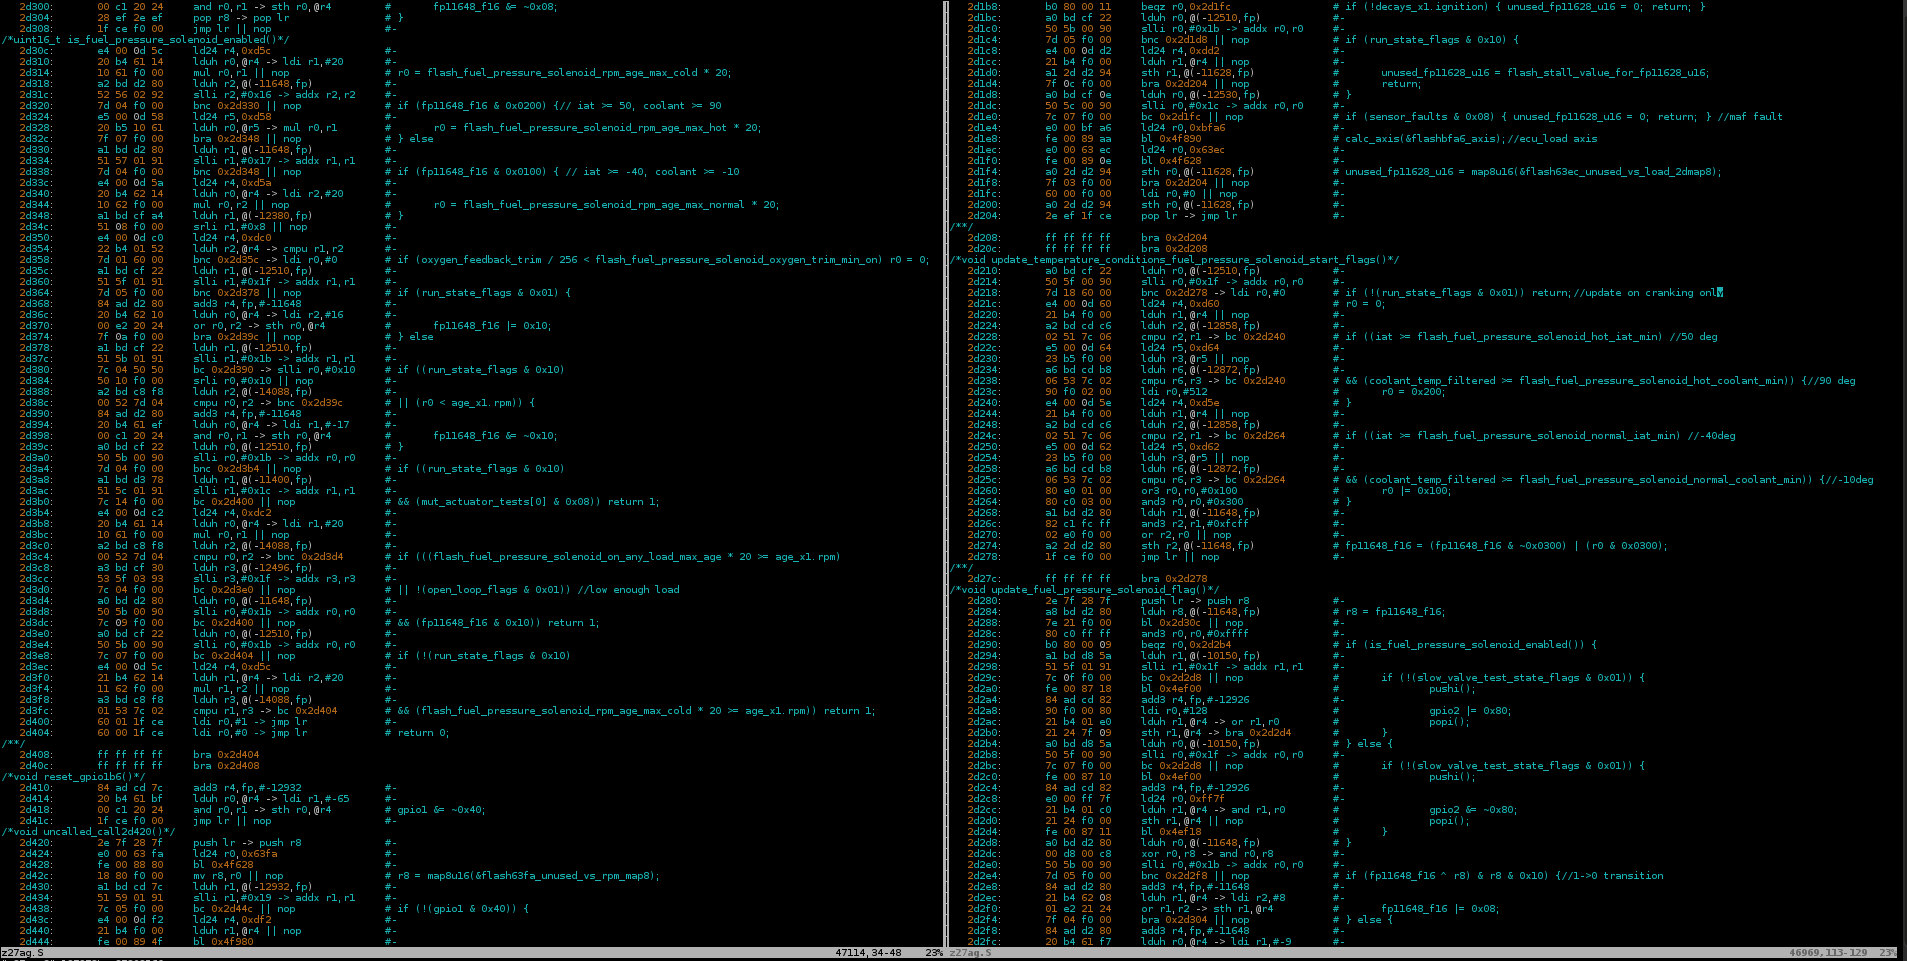Place cursor on address 2d400 in left pane
This screenshot has width=1907, height=961.
coord(36,721)
